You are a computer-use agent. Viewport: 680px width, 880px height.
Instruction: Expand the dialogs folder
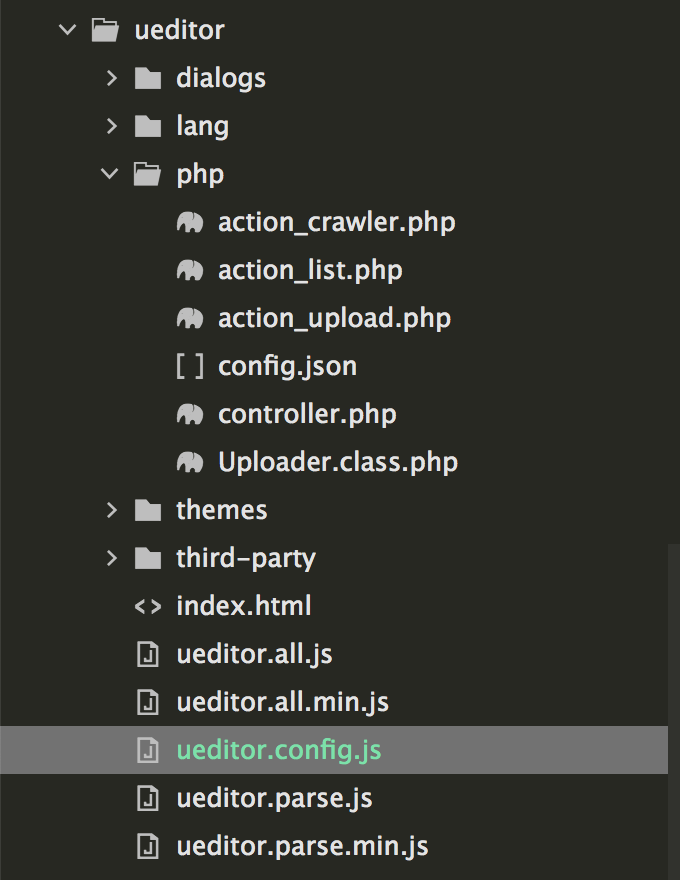[110, 78]
